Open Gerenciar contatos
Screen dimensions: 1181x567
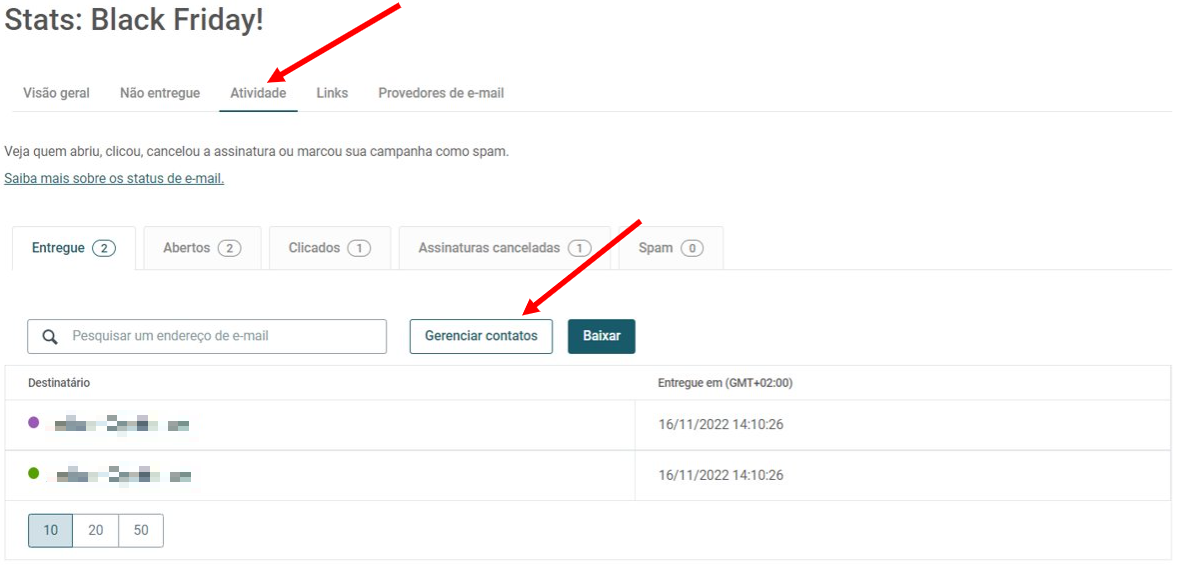tap(481, 336)
